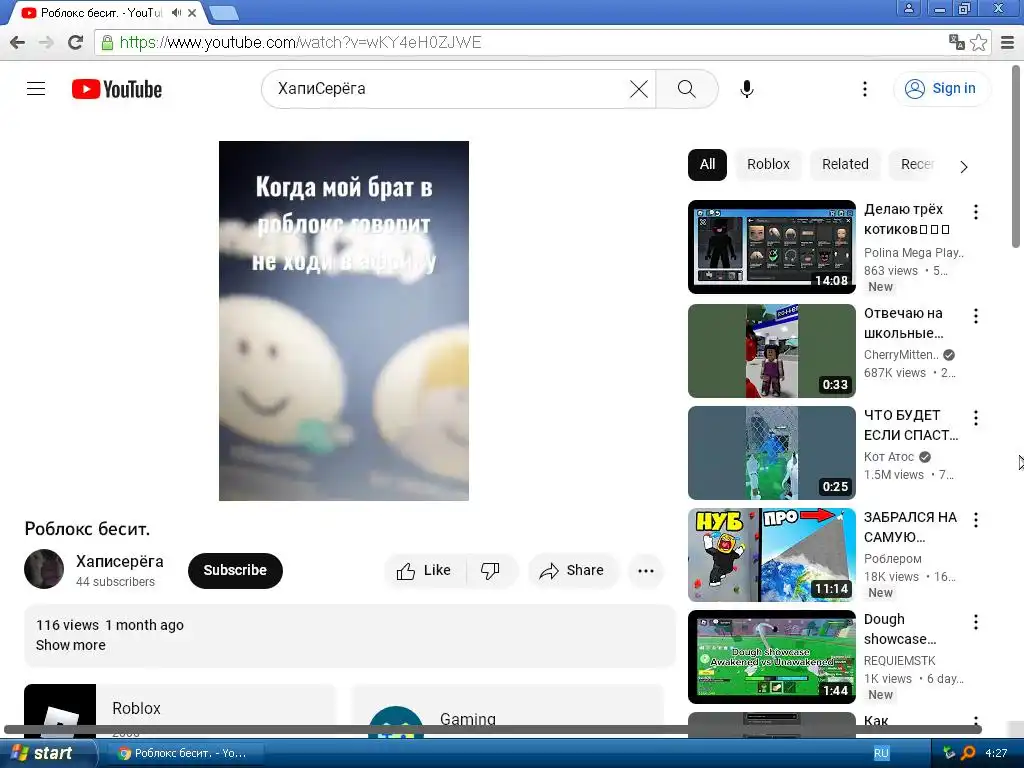Open Chrome profile user icon
This screenshot has width=1024, height=768.
[x=908, y=8]
